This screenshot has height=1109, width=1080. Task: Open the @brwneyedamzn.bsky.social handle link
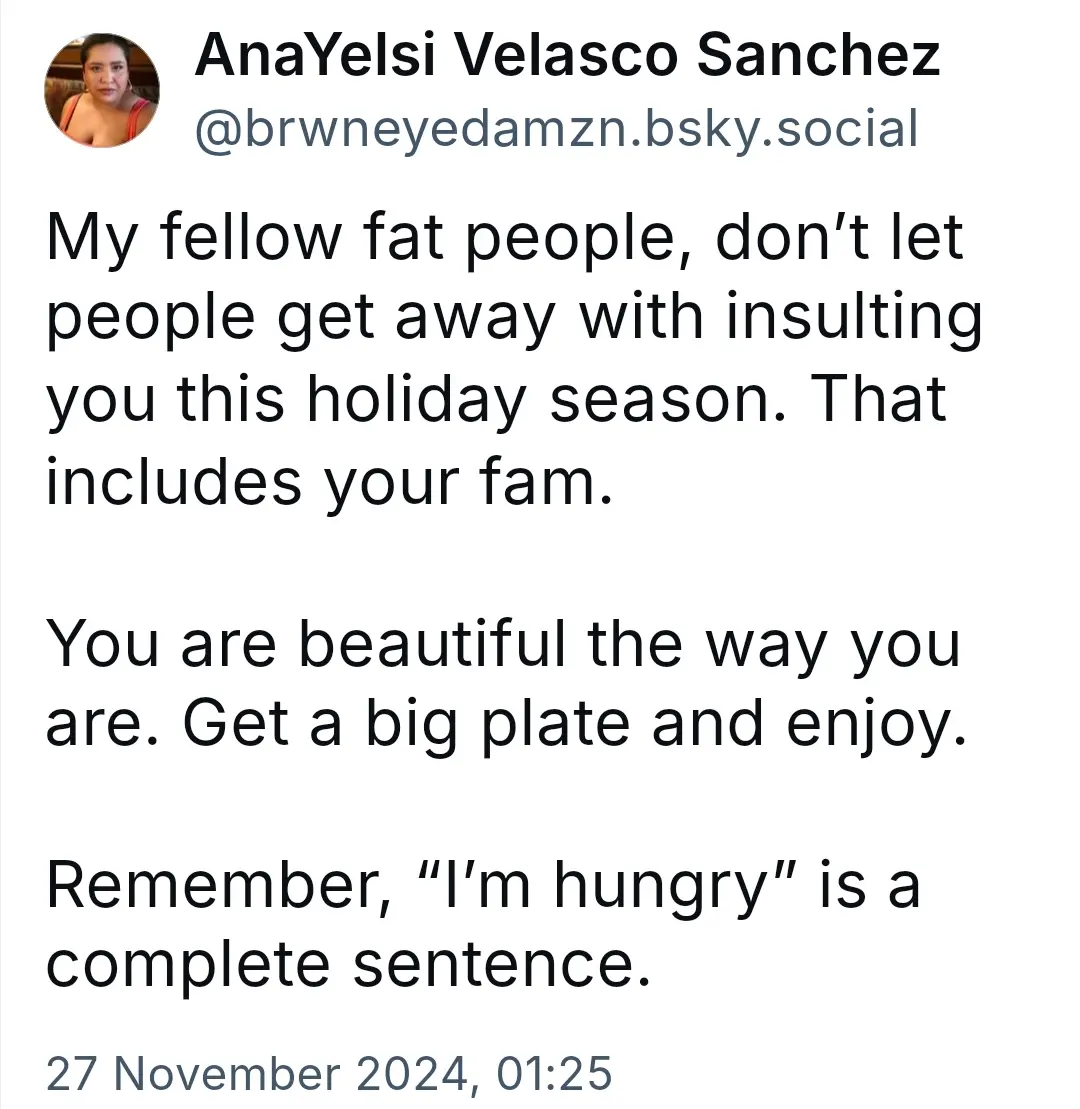pos(556,129)
